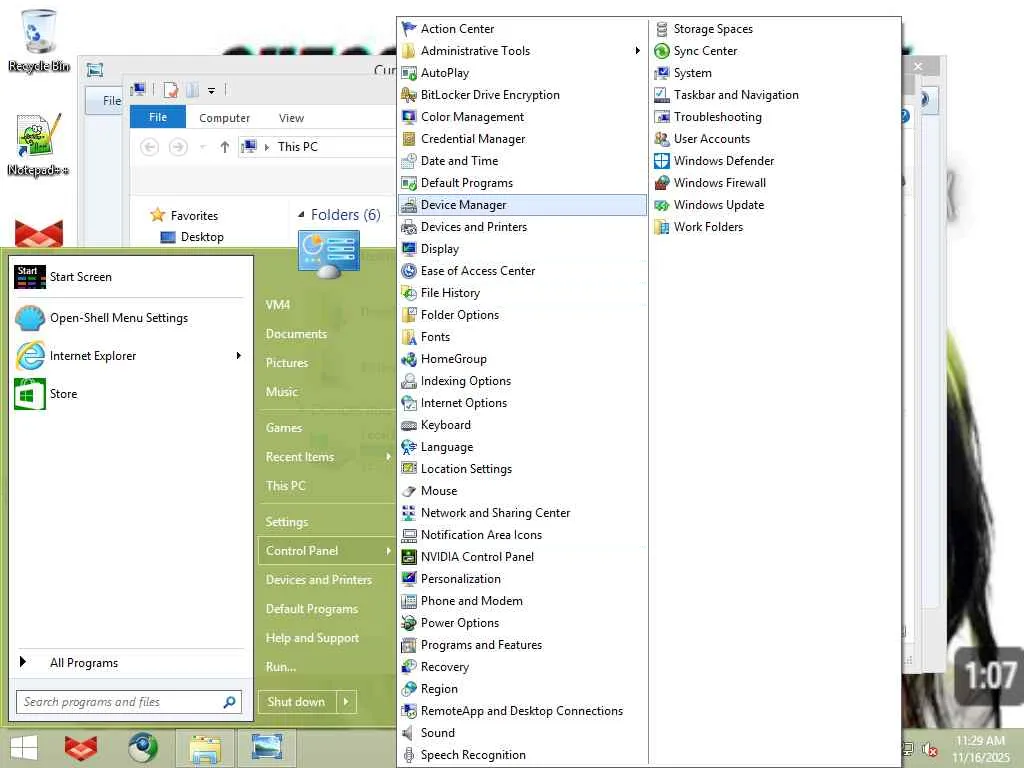This screenshot has height=768, width=1024.
Task: Switch to View ribbon tab
Action: click(x=291, y=118)
